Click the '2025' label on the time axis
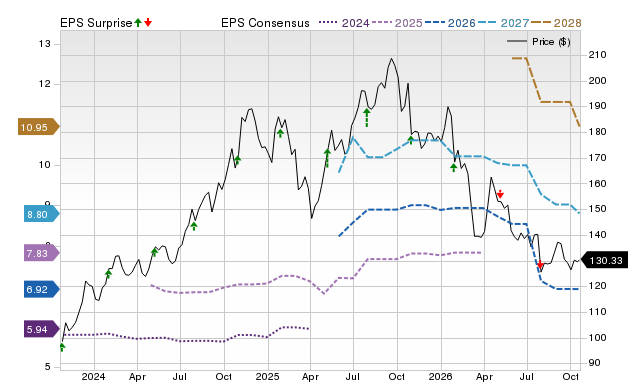The height and width of the screenshot is (382, 640). (267, 376)
